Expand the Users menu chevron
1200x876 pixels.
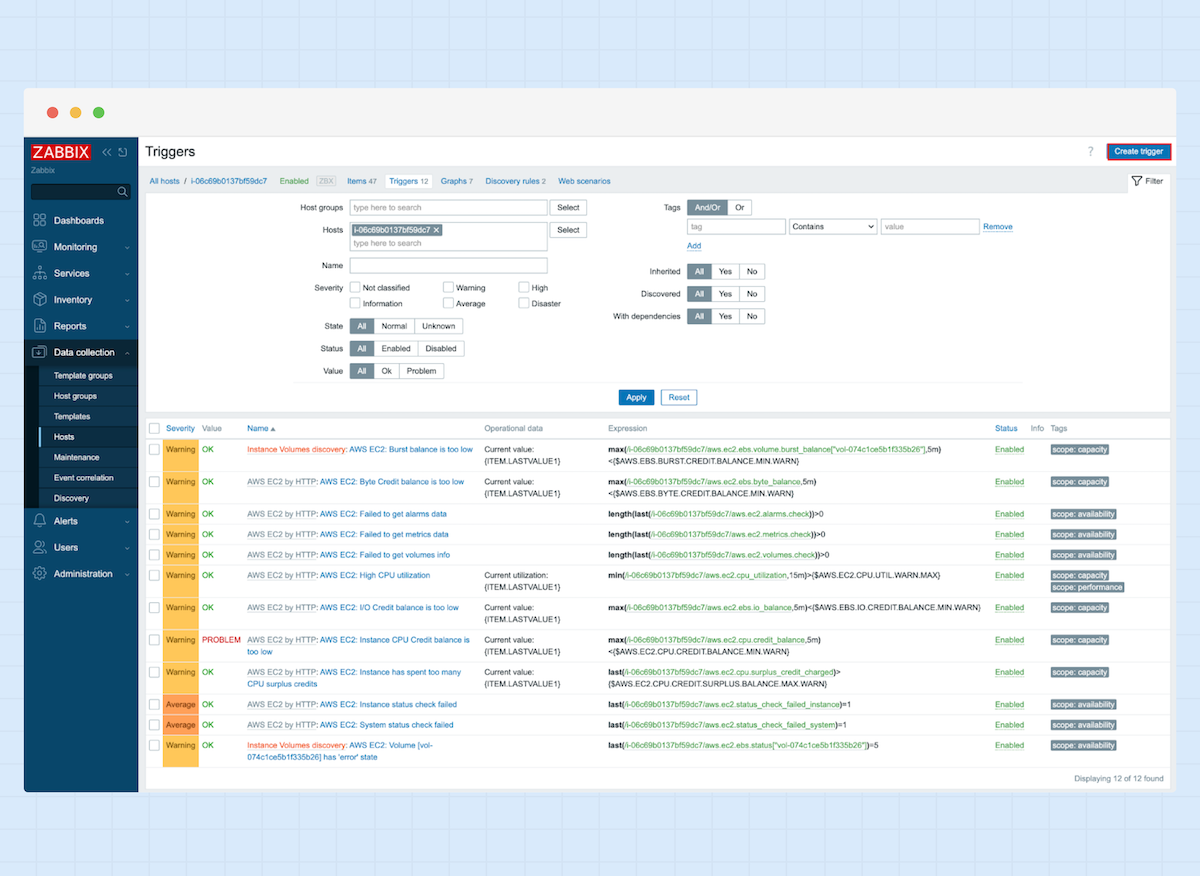(x=127, y=548)
